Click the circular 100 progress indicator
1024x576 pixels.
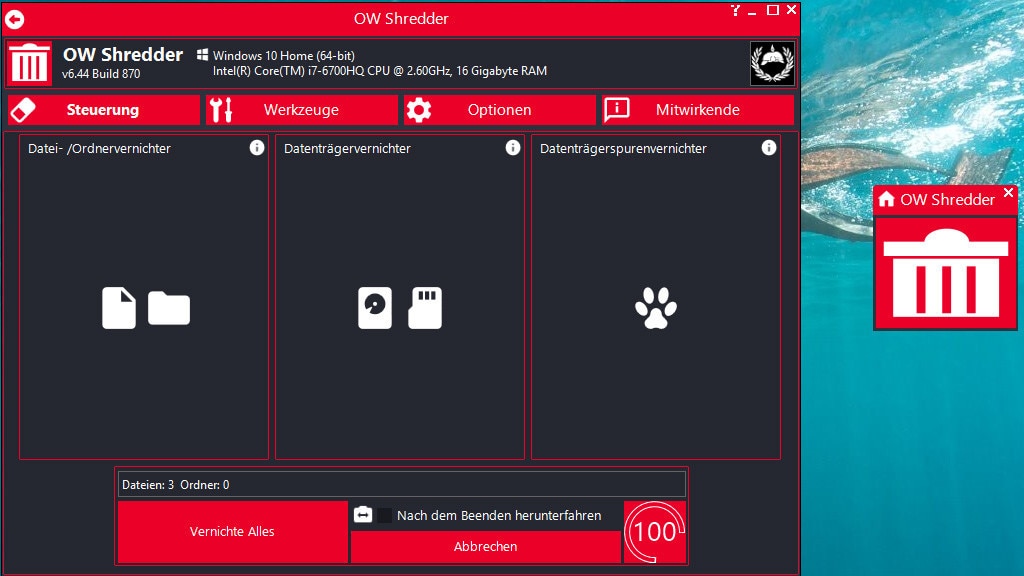(x=655, y=532)
